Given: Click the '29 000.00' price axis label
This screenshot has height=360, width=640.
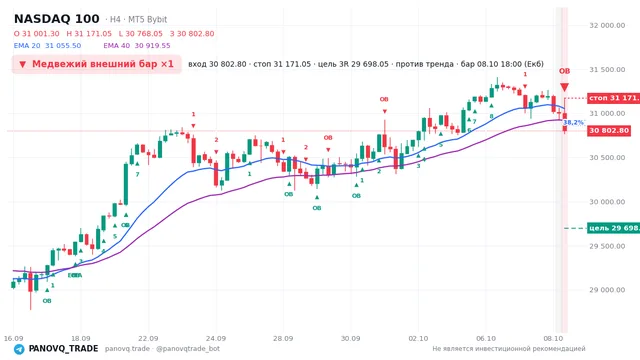Looking at the screenshot, I should (607, 290).
